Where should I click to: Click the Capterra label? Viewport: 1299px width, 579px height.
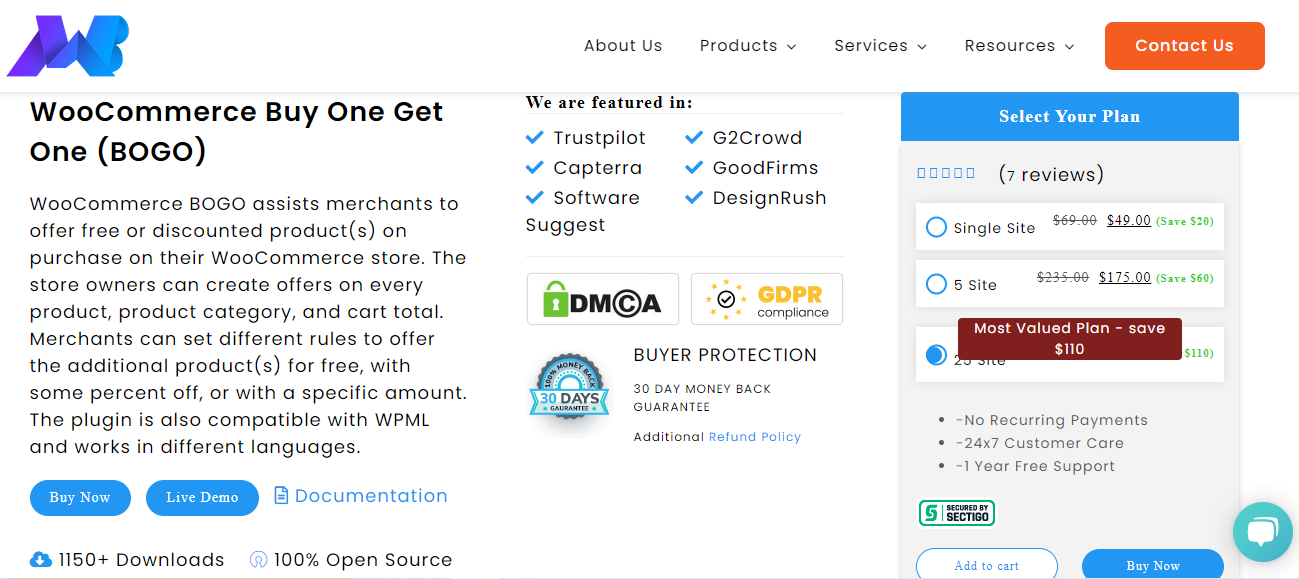(598, 168)
